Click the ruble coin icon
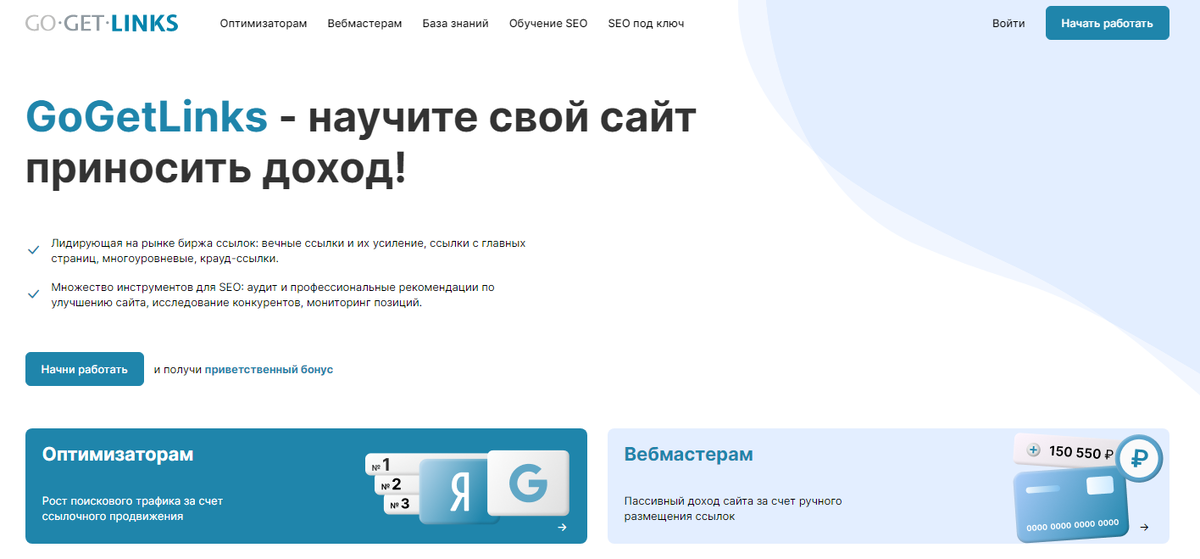 click(x=1137, y=459)
